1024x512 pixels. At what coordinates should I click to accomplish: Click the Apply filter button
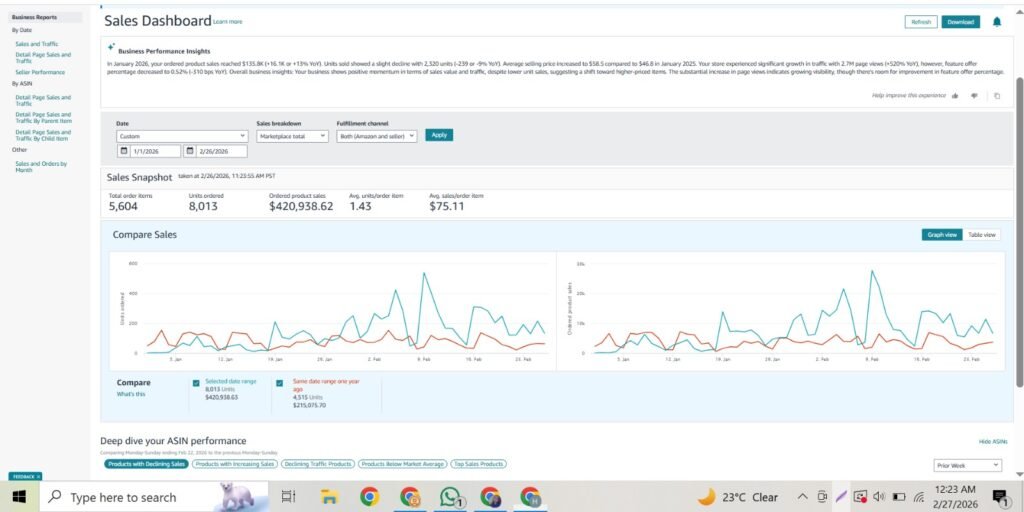pos(439,135)
